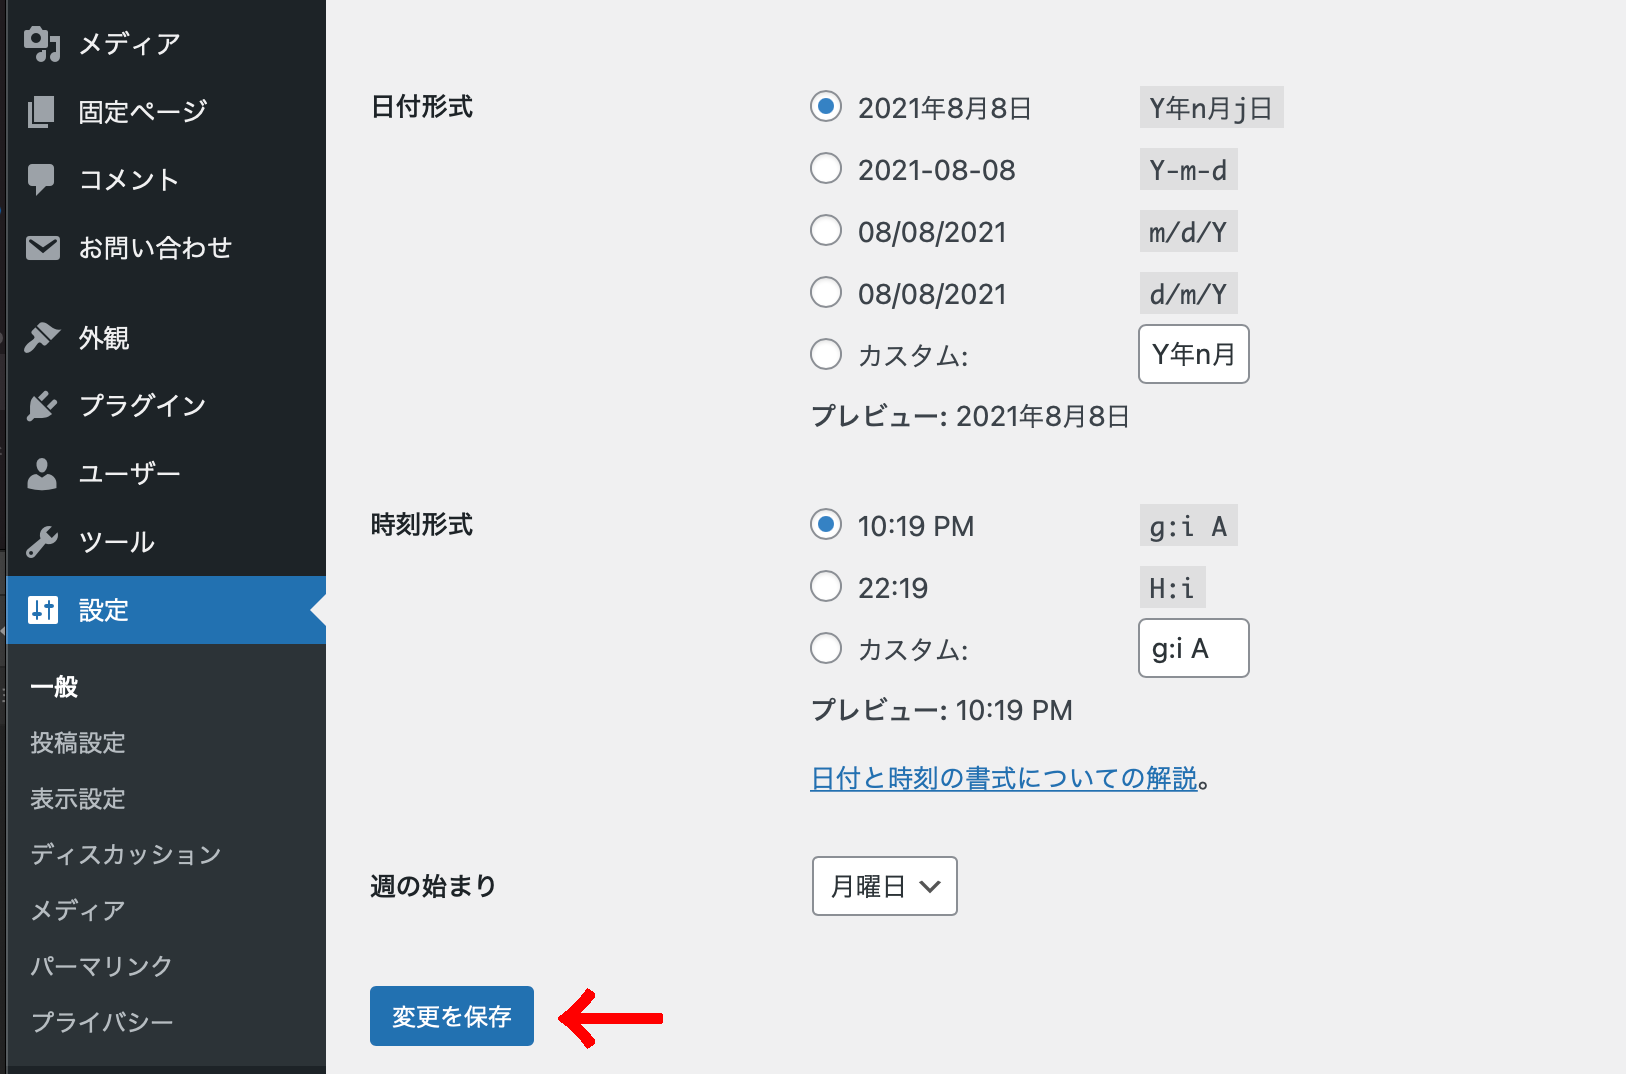Click the custom date format field Y年n月

point(1194,354)
